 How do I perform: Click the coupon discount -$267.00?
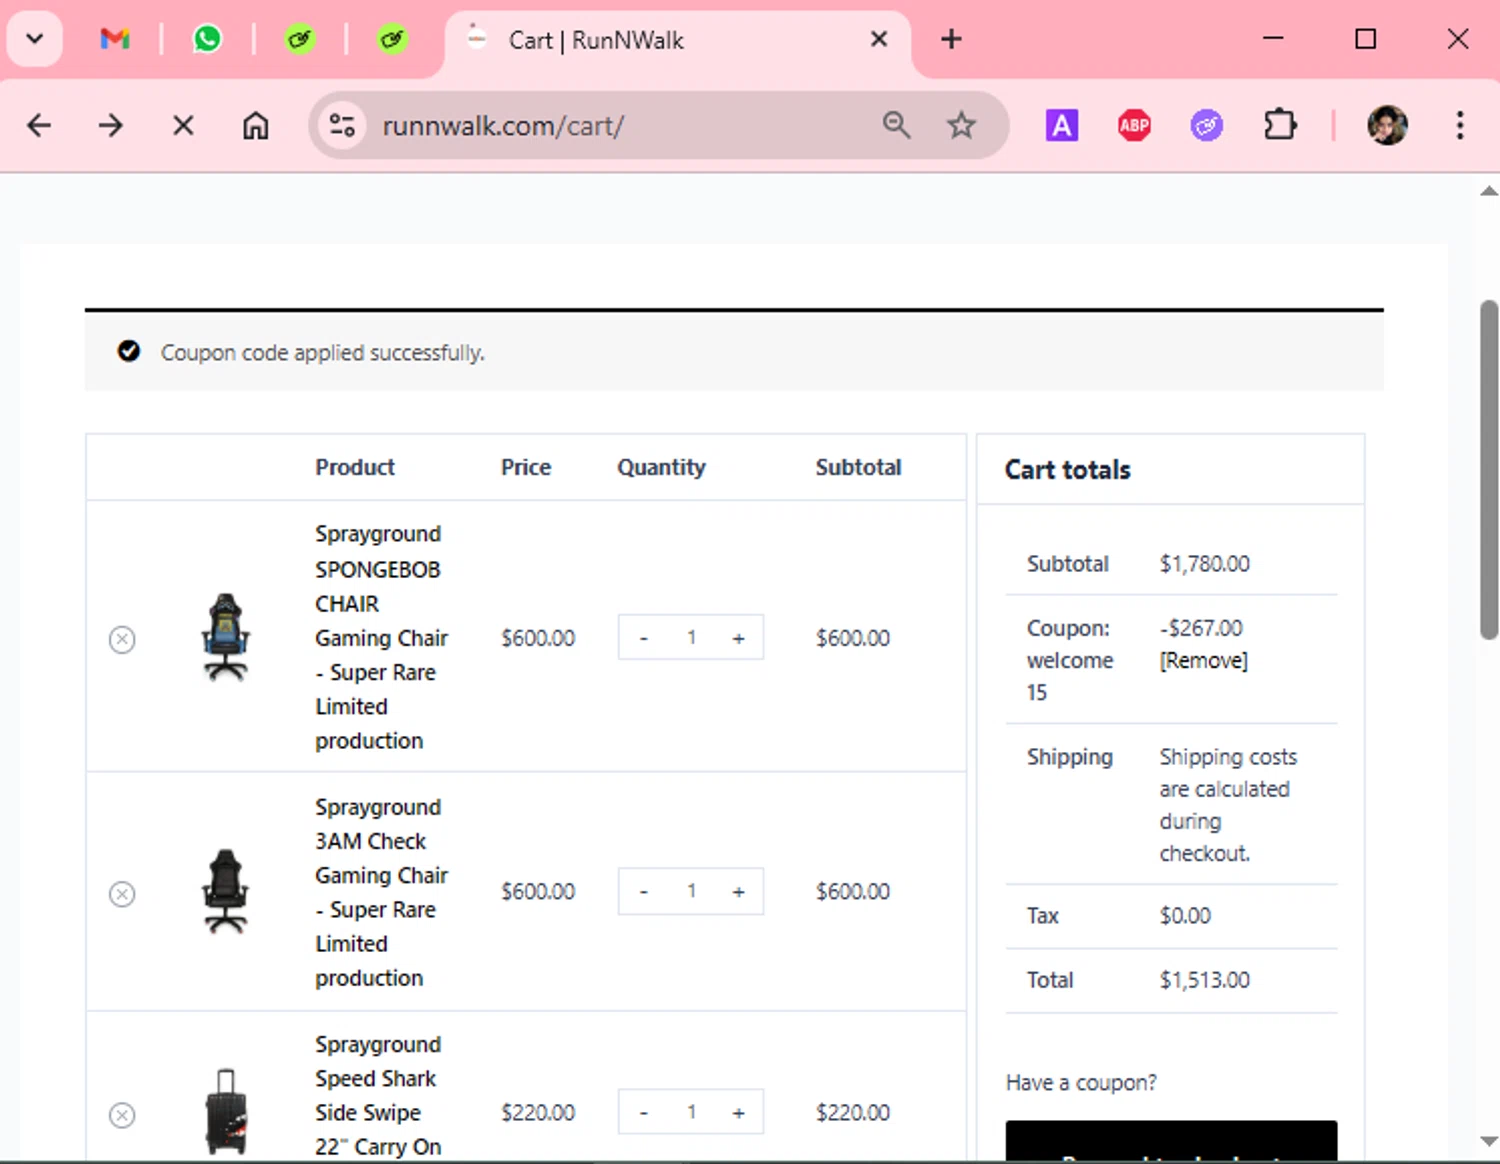point(1201,629)
